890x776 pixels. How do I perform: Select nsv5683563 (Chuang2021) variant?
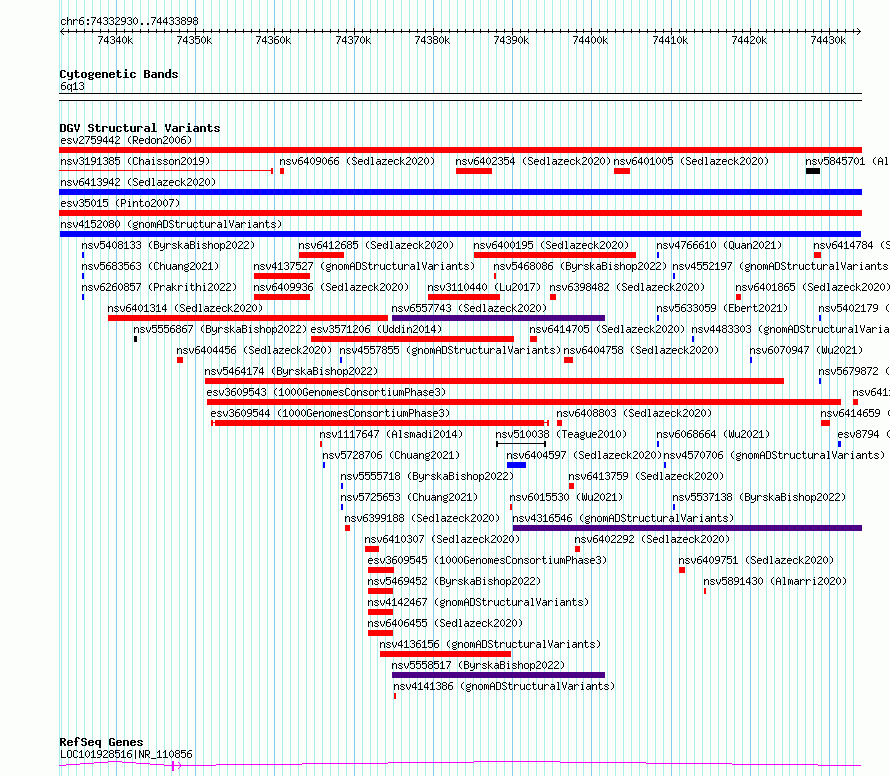(x=150, y=266)
